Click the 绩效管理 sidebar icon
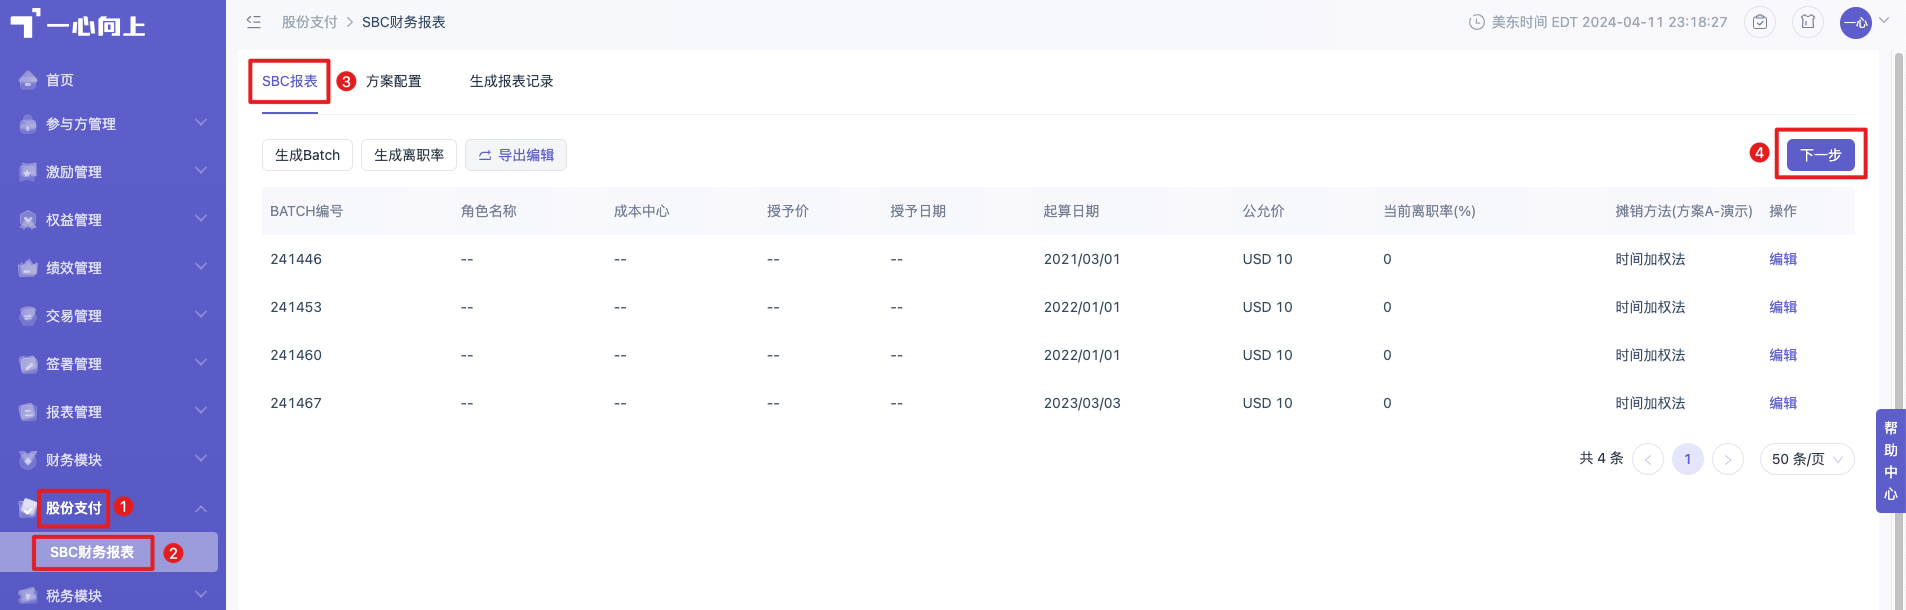 point(28,268)
